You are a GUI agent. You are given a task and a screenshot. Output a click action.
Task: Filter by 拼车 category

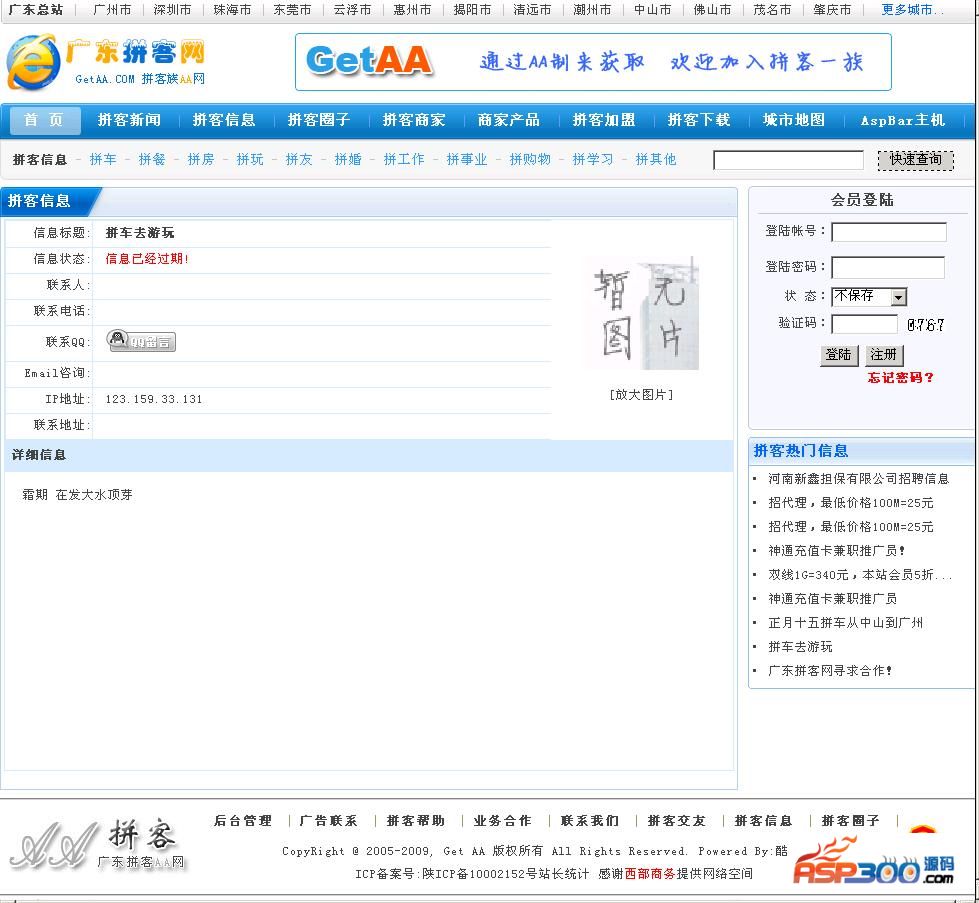point(103,159)
